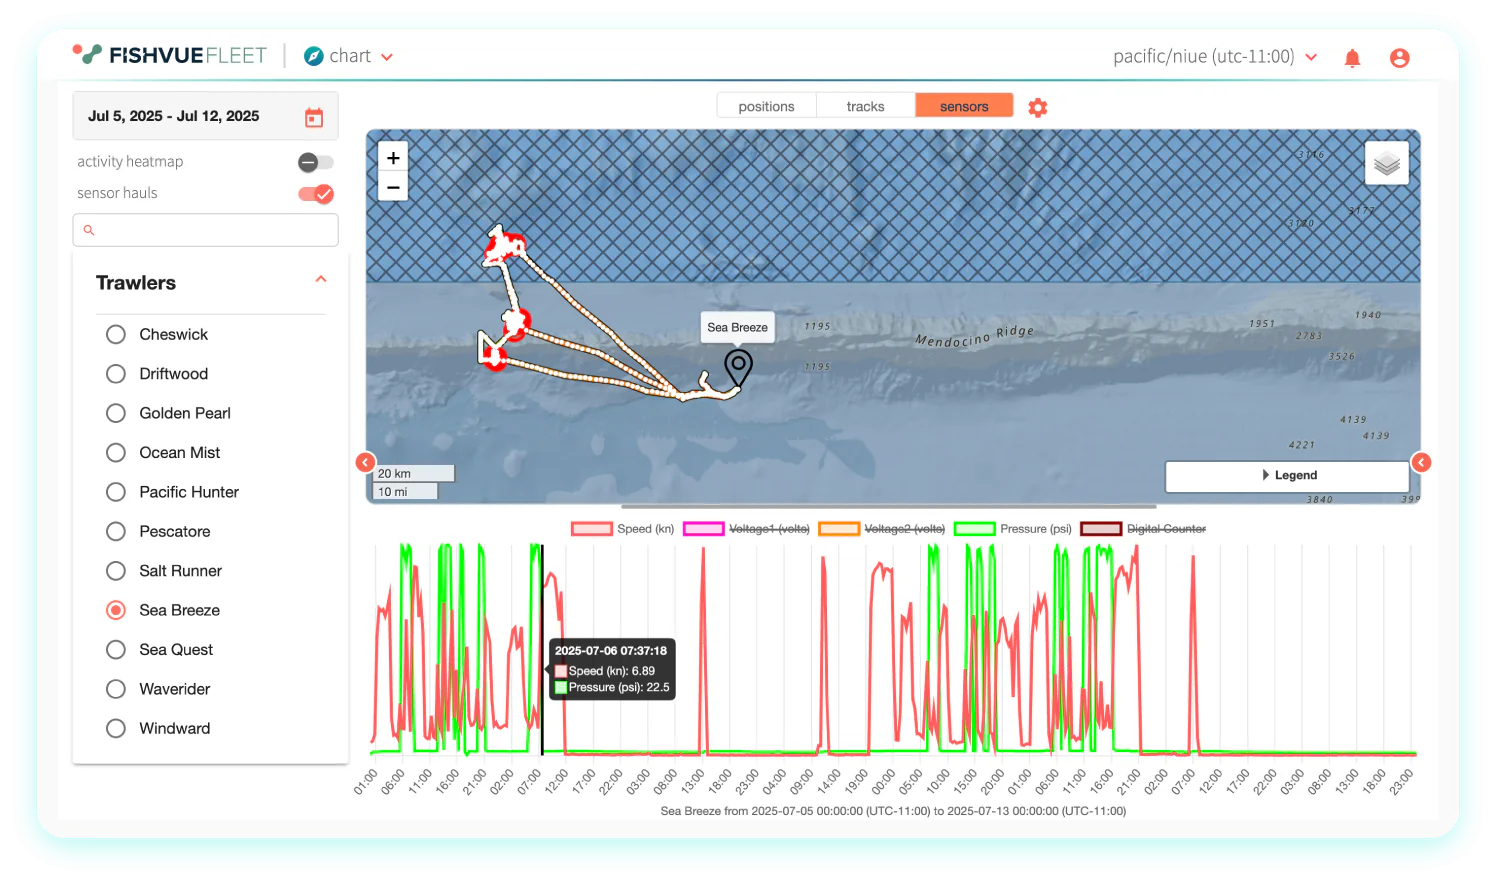Screen dimensions: 1496x883
Task: Collapse the Trawlers list
Action: [321, 280]
